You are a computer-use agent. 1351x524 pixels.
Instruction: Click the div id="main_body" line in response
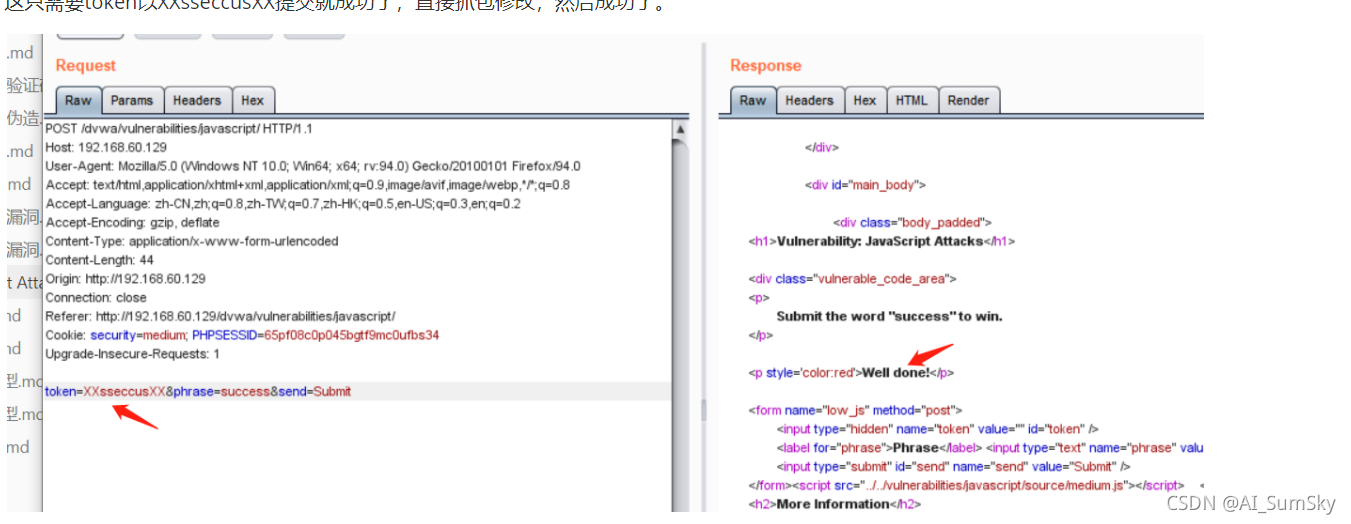tap(866, 185)
